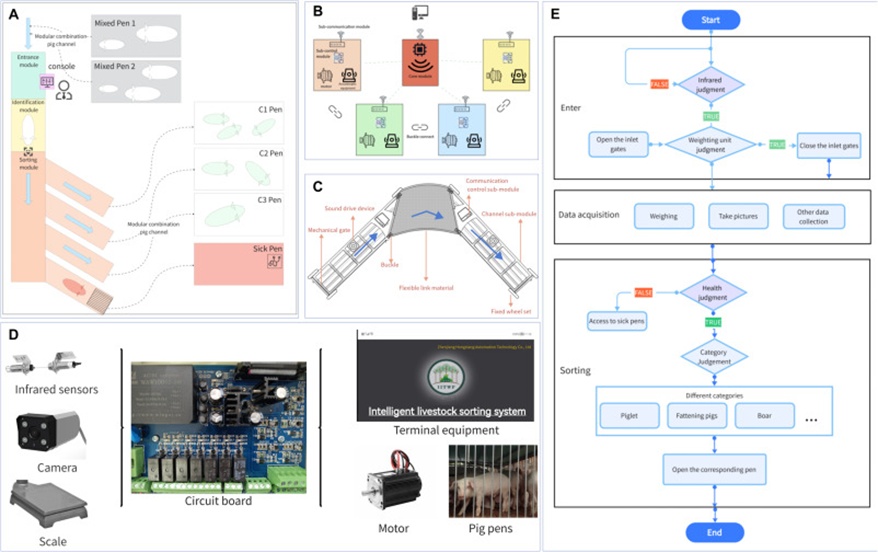Select the orange sub-control module block
This screenshot has width=878, height=552.
pos(337,65)
